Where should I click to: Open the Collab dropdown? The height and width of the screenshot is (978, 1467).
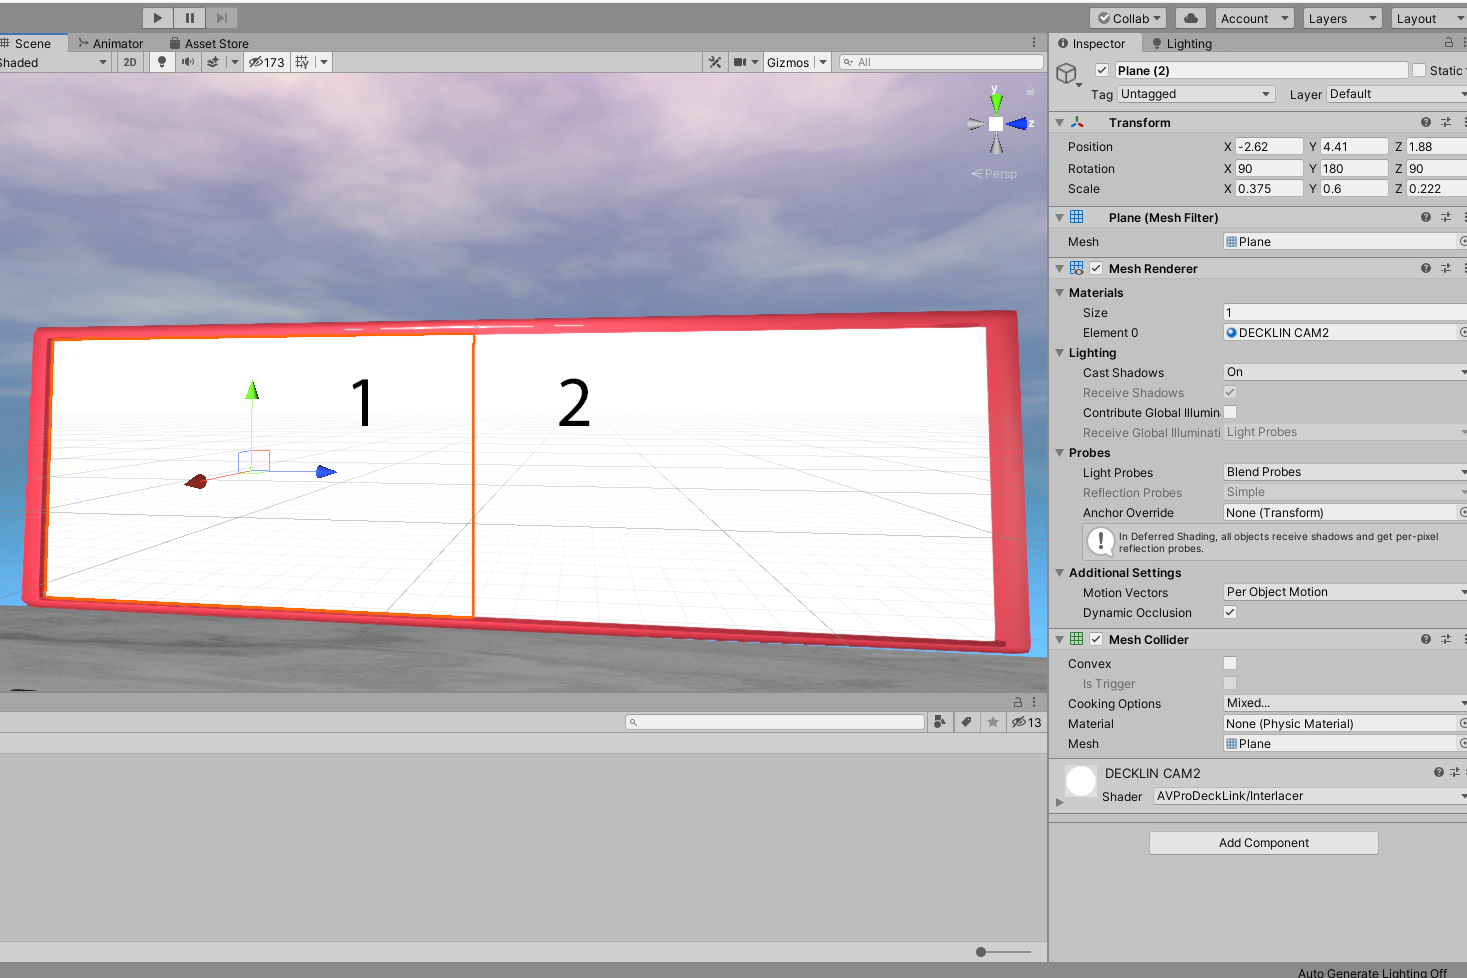coord(1128,18)
